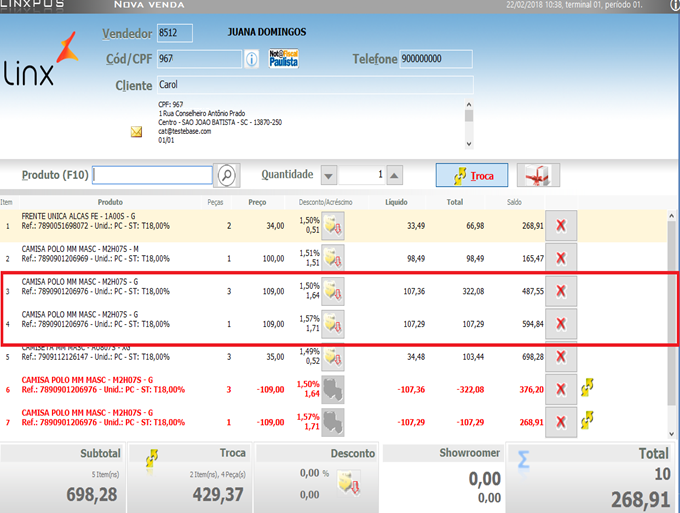The height and width of the screenshot is (513, 680).
Task: Click the Subtotal value 698,28
Action: 92,494
